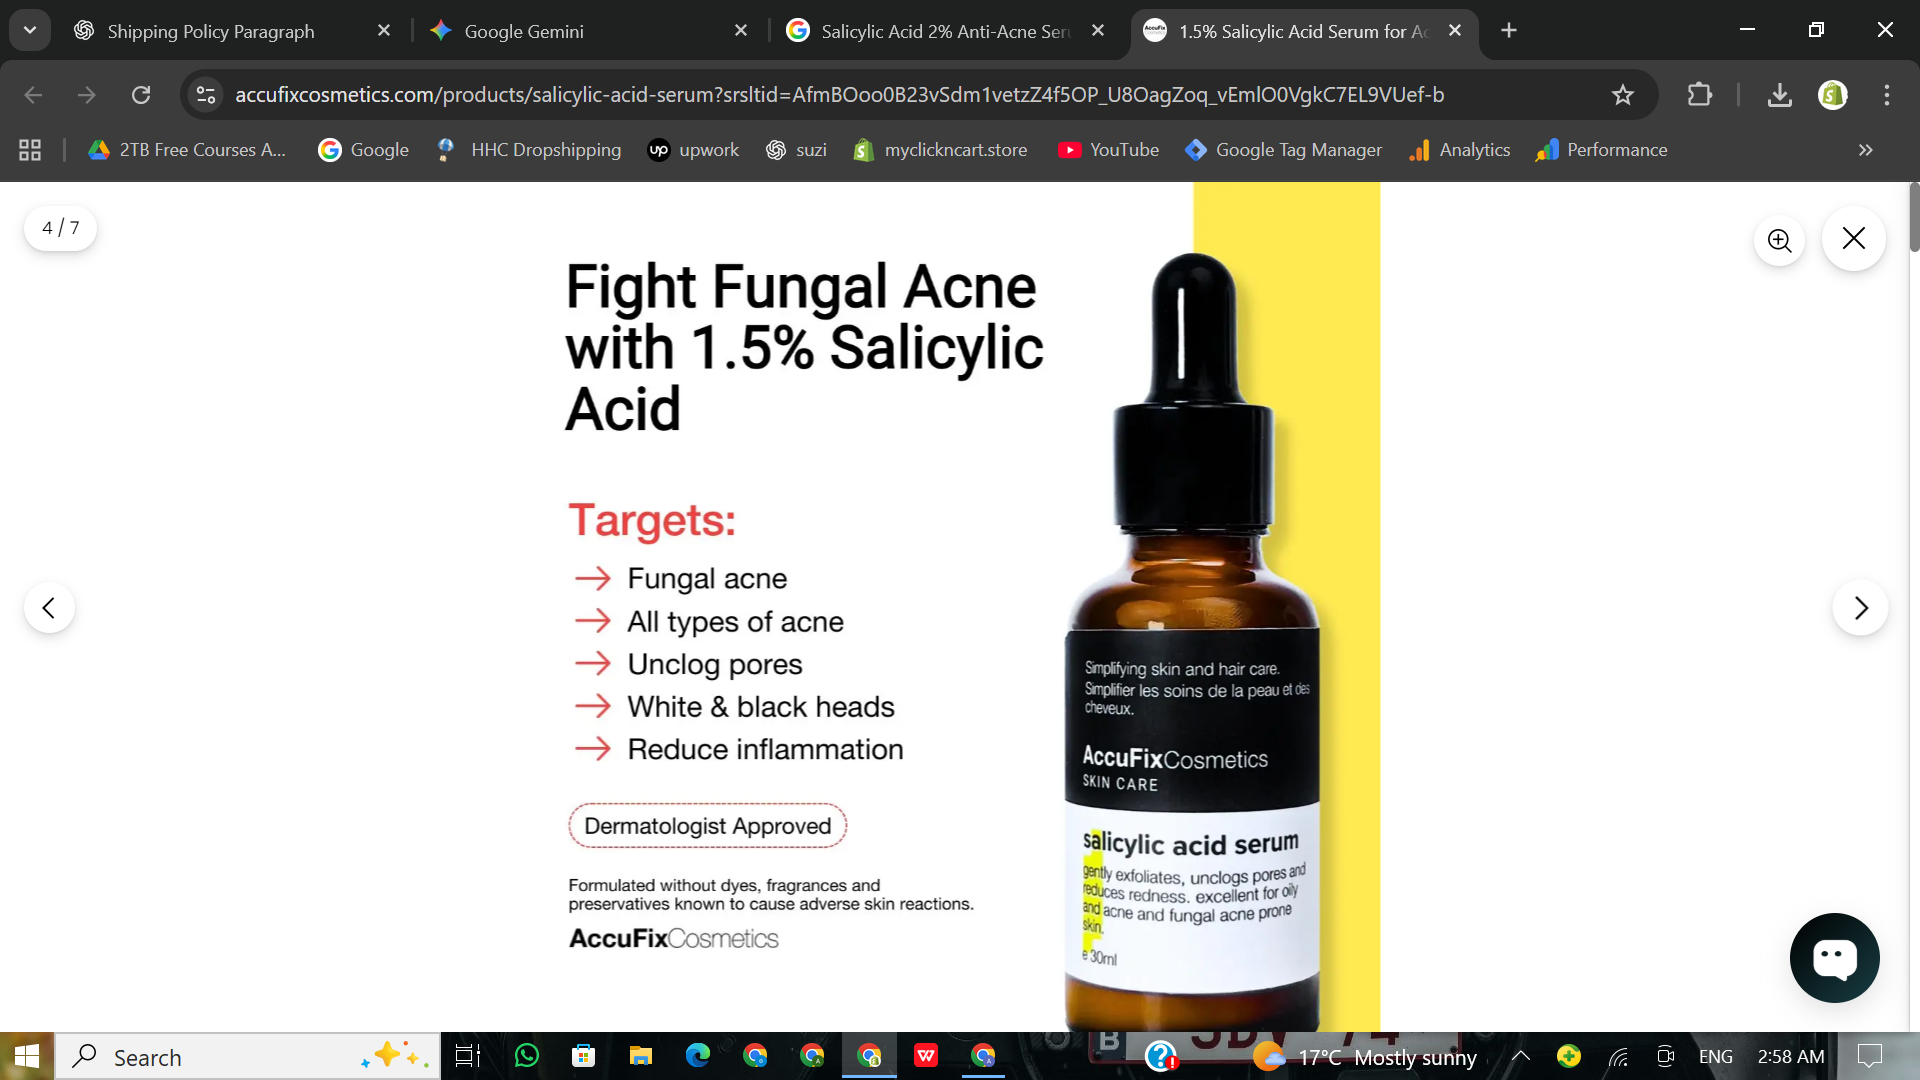Open Chrome's three-dot menu
This screenshot has width=1920, height=1080.
pos(1886,94)
